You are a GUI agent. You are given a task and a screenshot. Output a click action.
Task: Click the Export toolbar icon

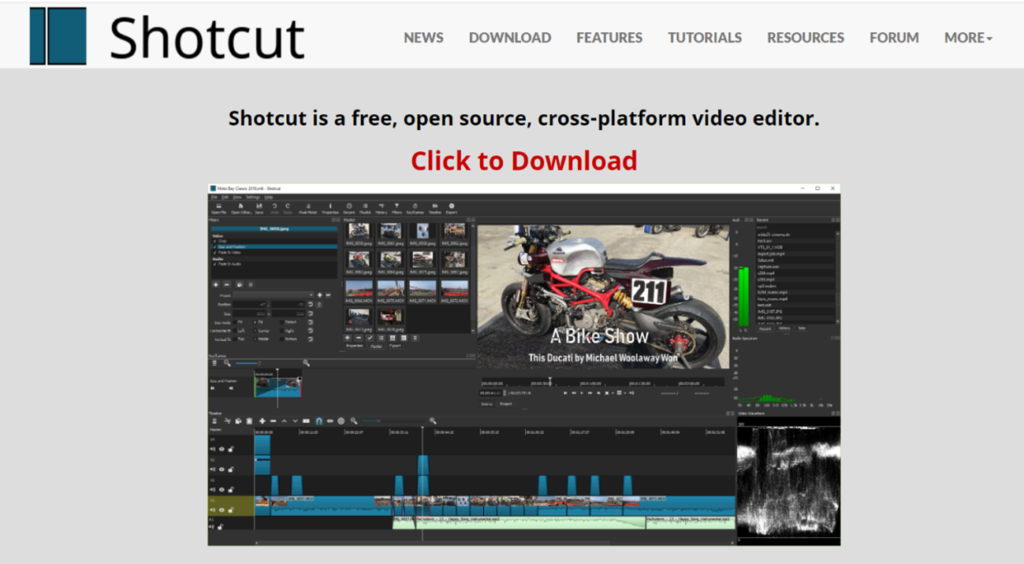(x=451, y=208)
